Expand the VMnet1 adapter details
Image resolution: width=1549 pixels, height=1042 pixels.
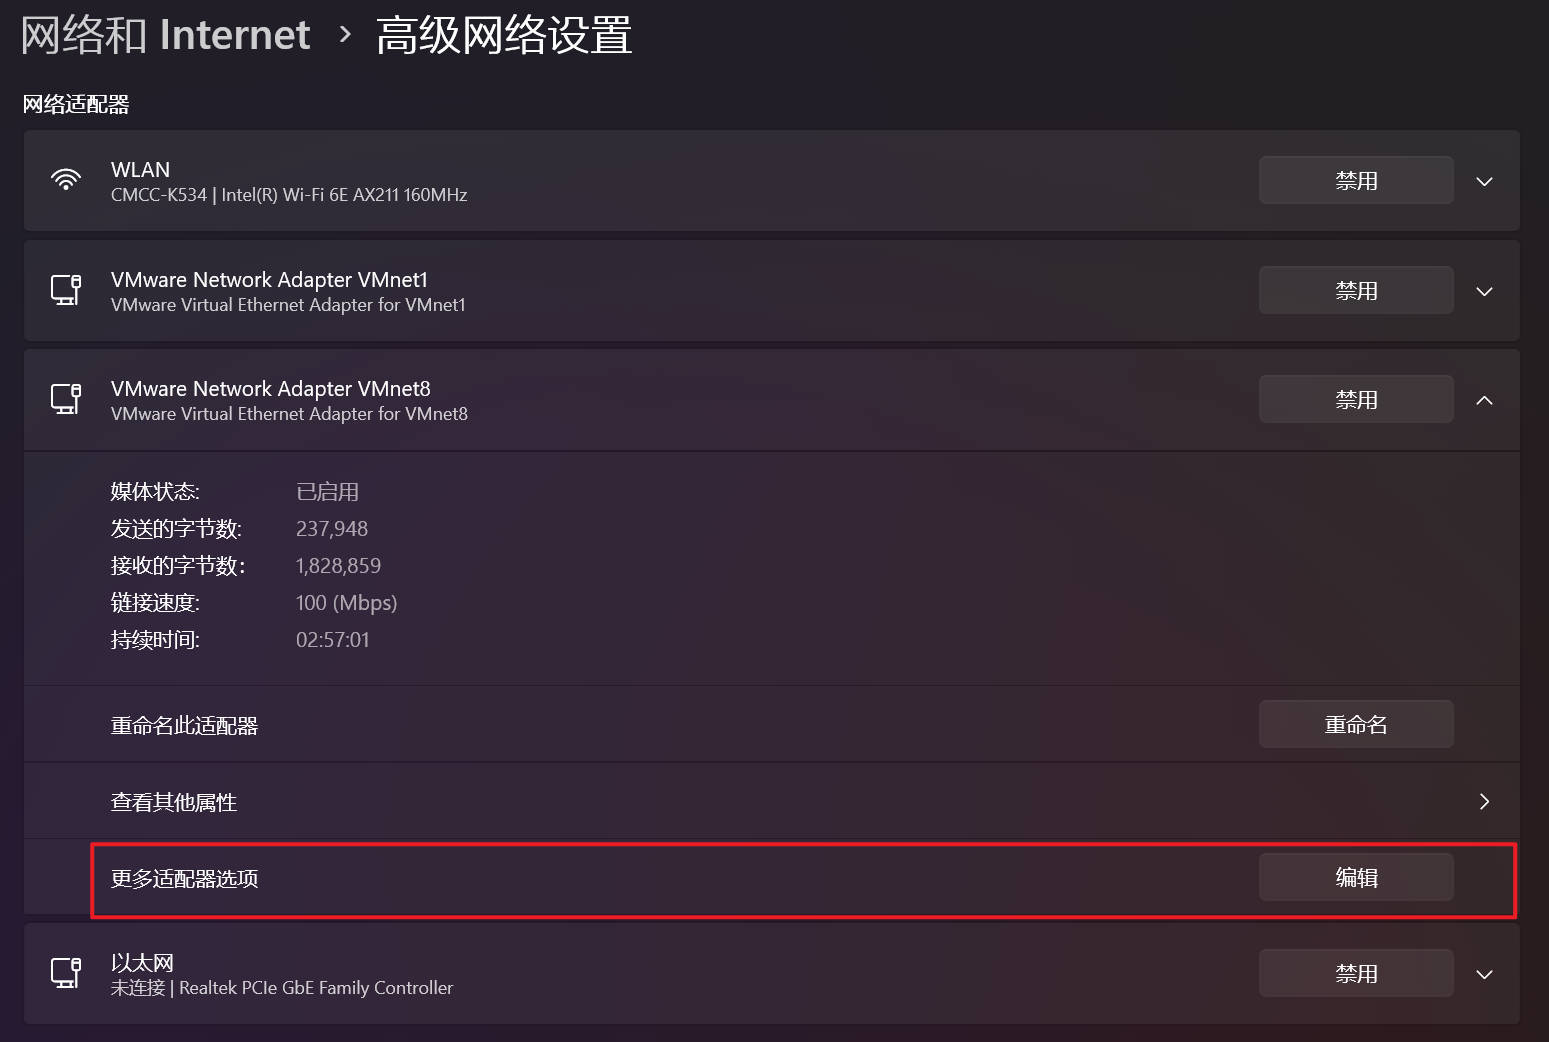tap(1484, 292)
